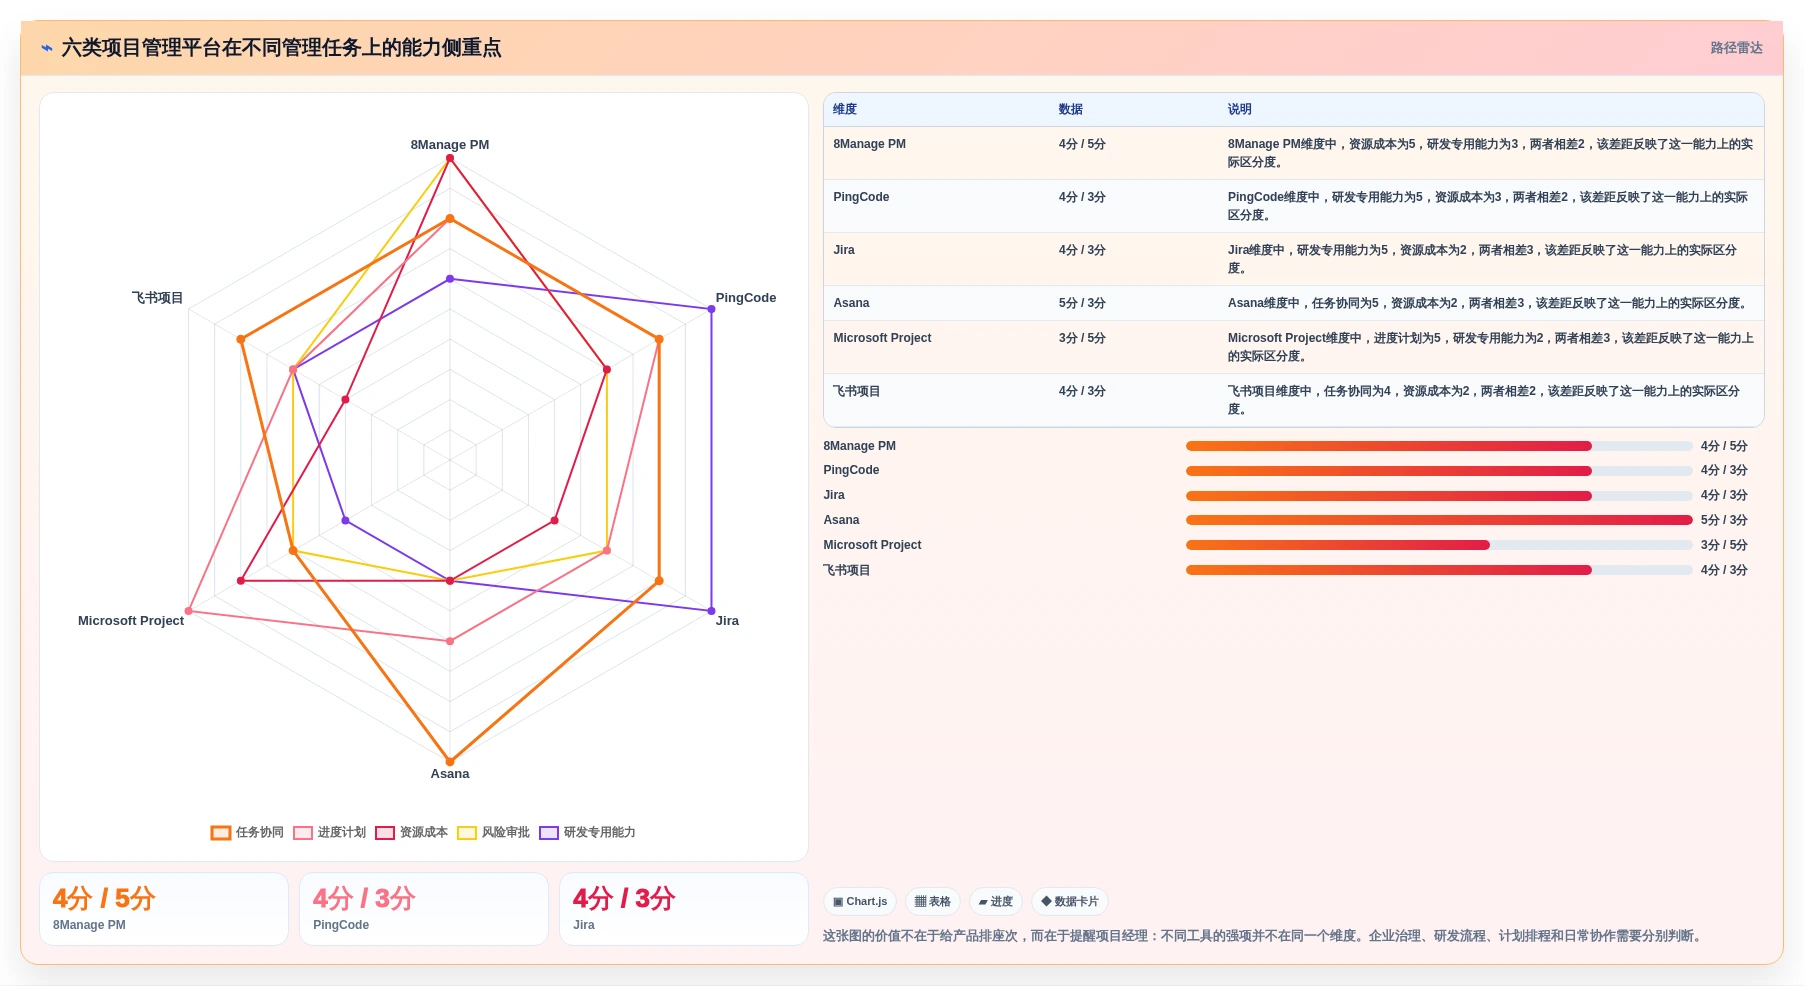
Task: Select the Microsoft Project table row name
Action: coord(882,338)
